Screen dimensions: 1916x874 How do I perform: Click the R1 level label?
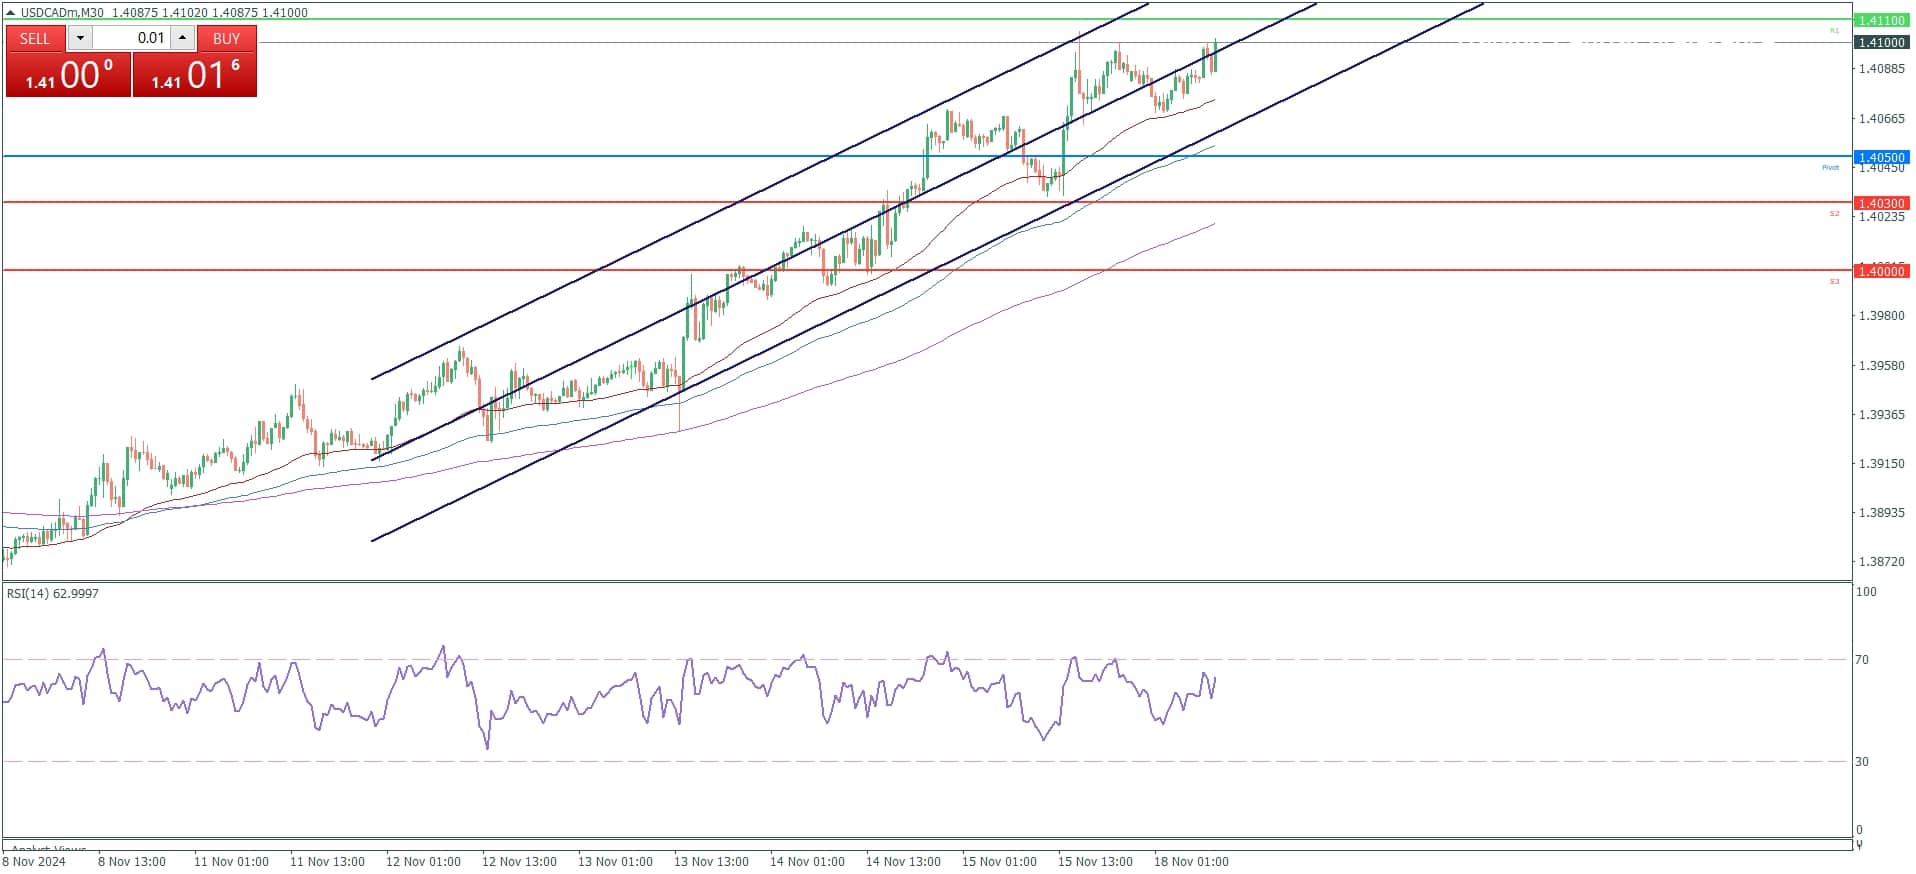coord(1834,31)
